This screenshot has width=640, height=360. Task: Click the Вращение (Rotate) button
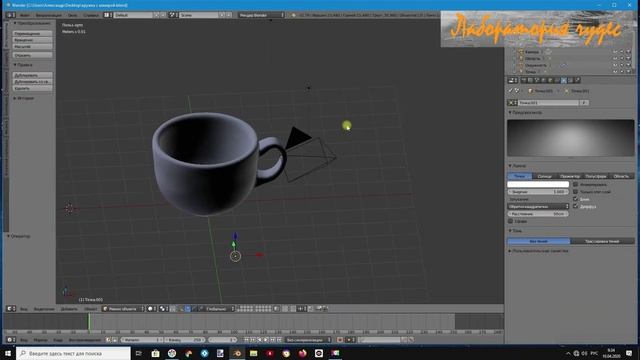33,40
